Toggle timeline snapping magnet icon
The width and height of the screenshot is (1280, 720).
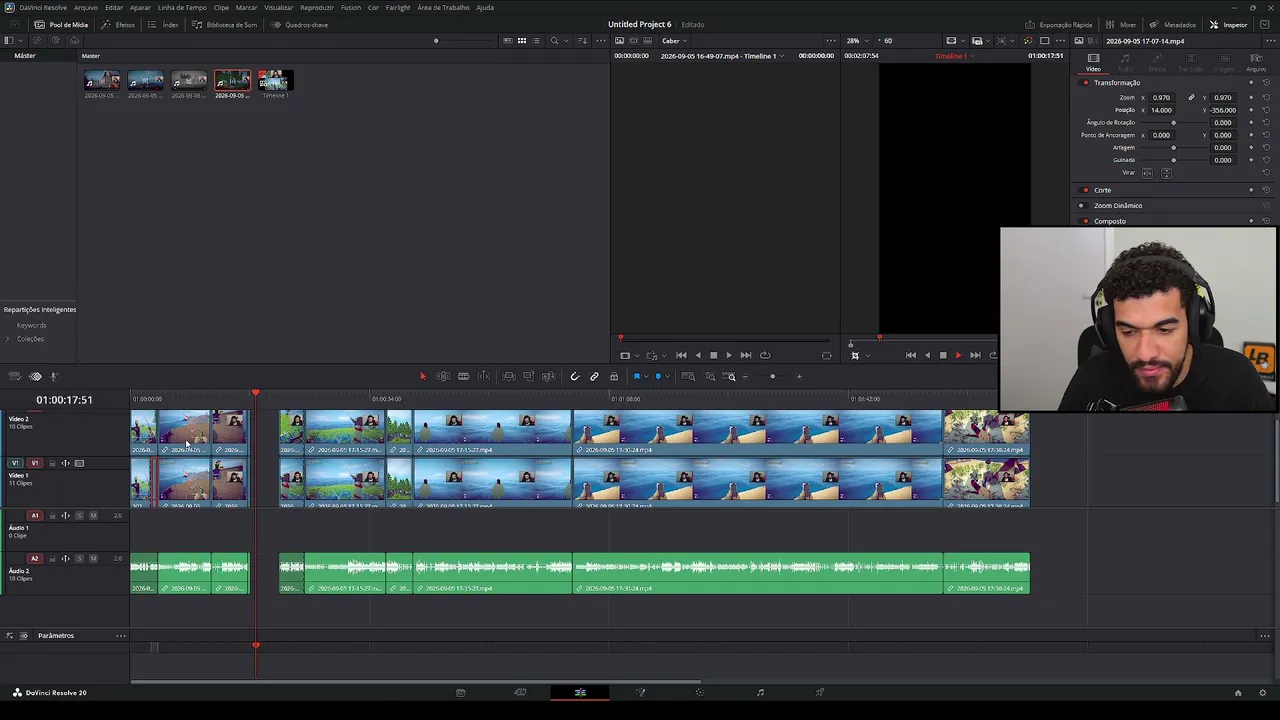click(574, 376)
